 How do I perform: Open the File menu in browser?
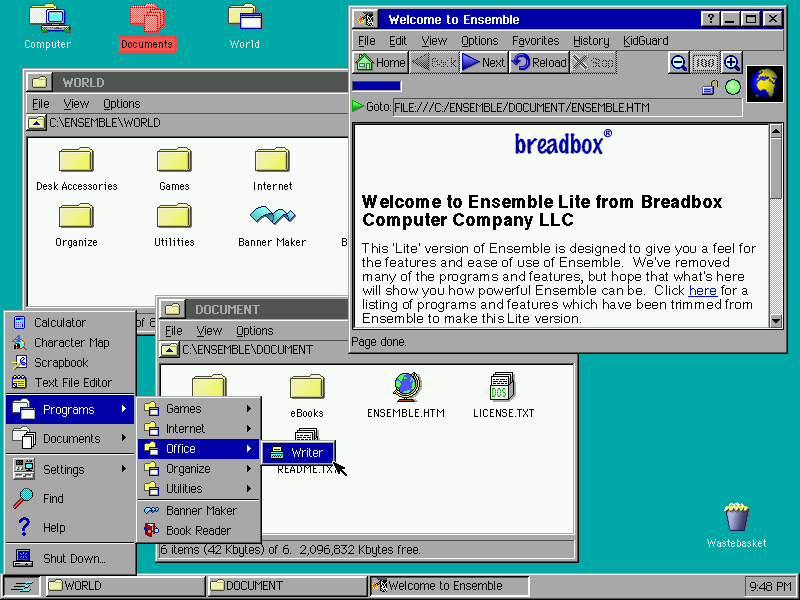click(x=366, y=41)
